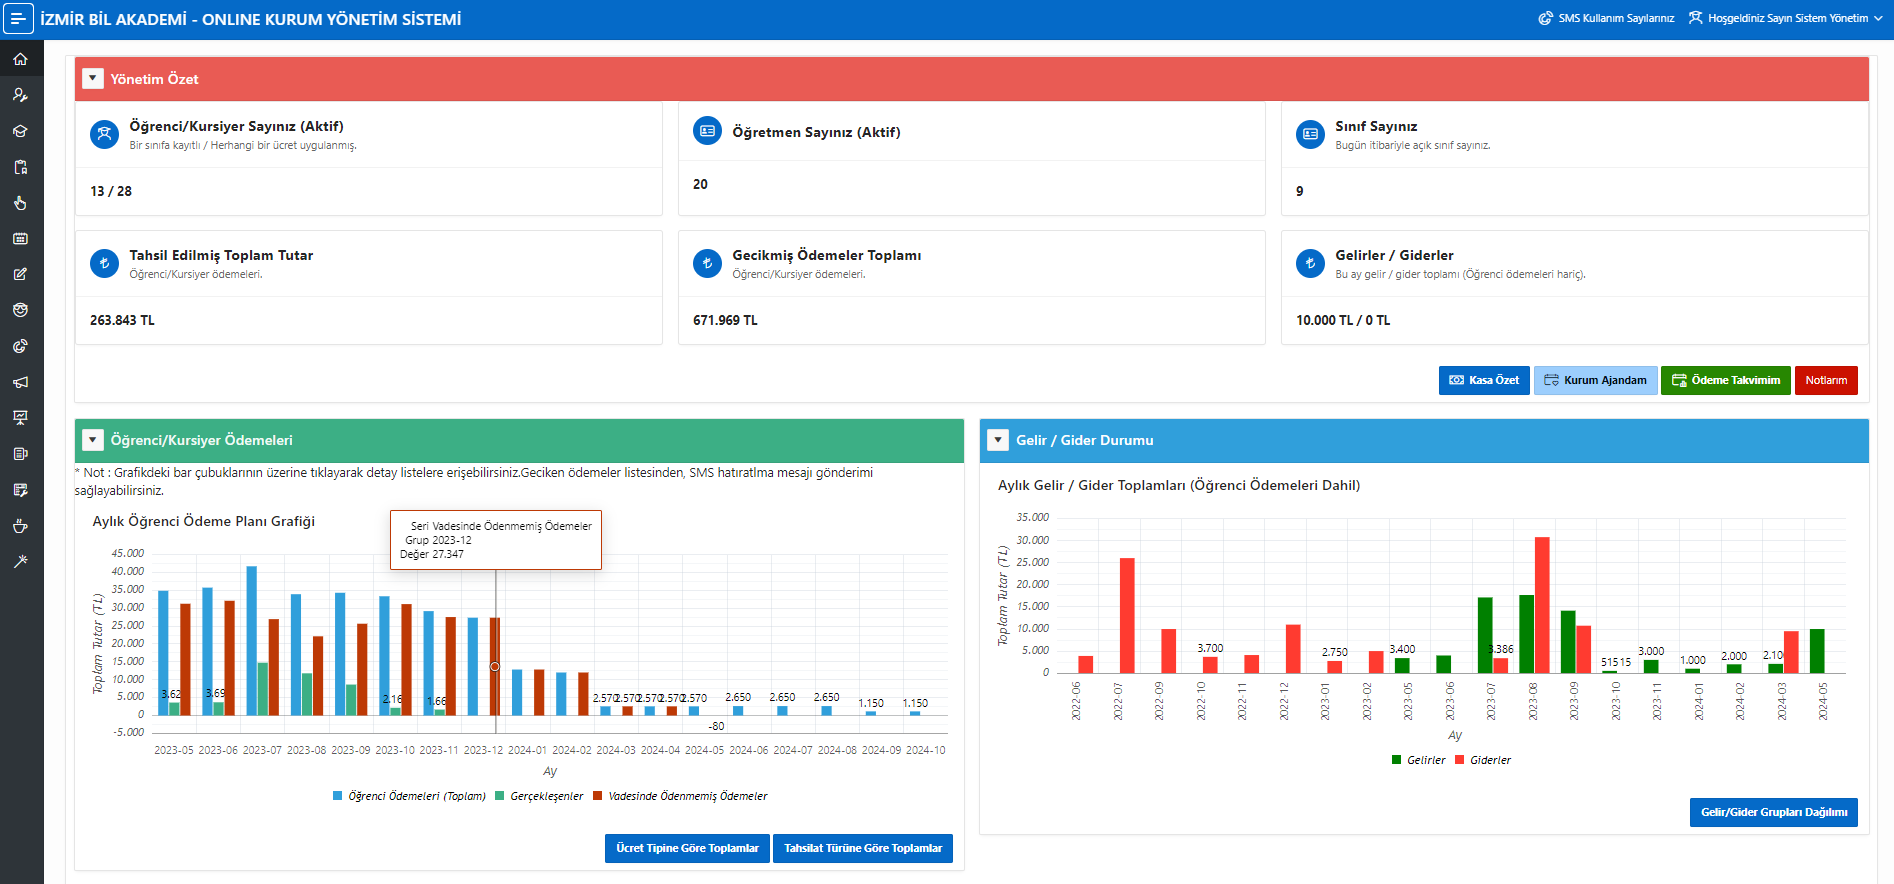Click the graduation cap sidebar icon
Viewport: 1894px width, 884px height.
pos(20,131)
